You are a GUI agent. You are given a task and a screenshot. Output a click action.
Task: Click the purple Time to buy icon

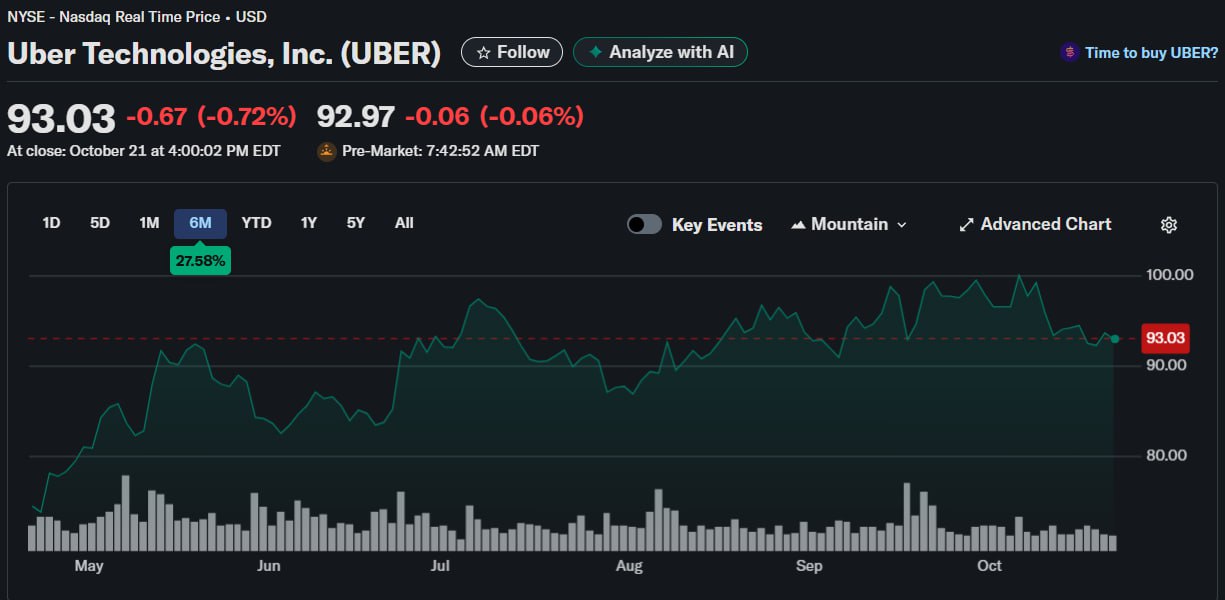[x=1069, y=52]
